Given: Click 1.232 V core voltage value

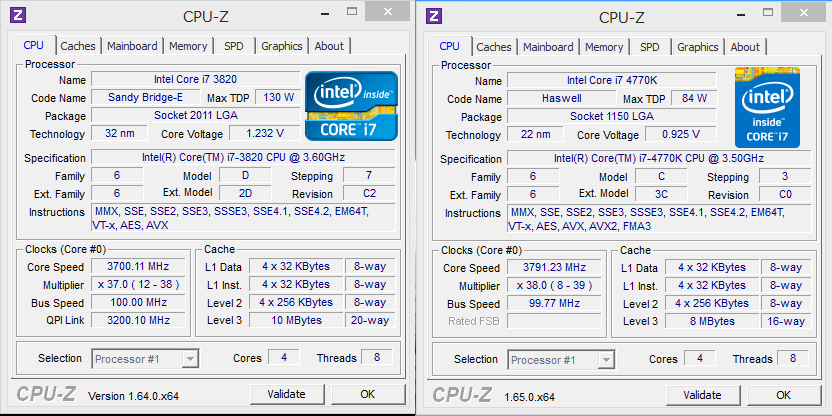Looking at the screenshot, I should [x=265, y=133].
